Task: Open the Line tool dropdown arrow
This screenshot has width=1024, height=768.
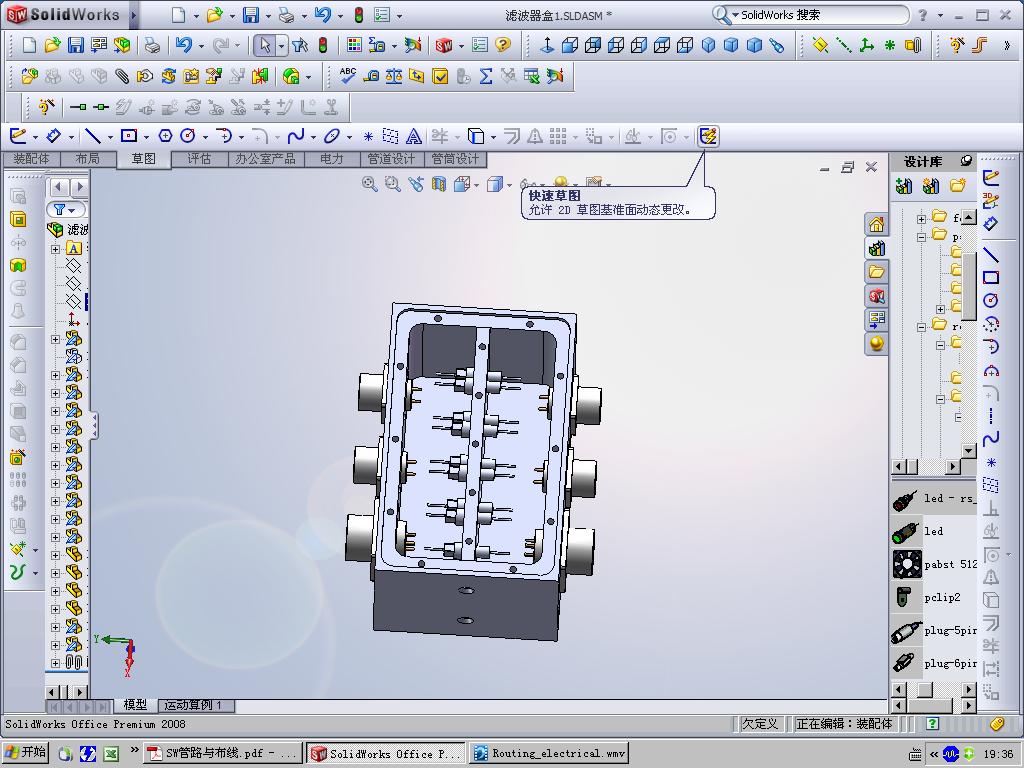Action: (x=110, y=136)
